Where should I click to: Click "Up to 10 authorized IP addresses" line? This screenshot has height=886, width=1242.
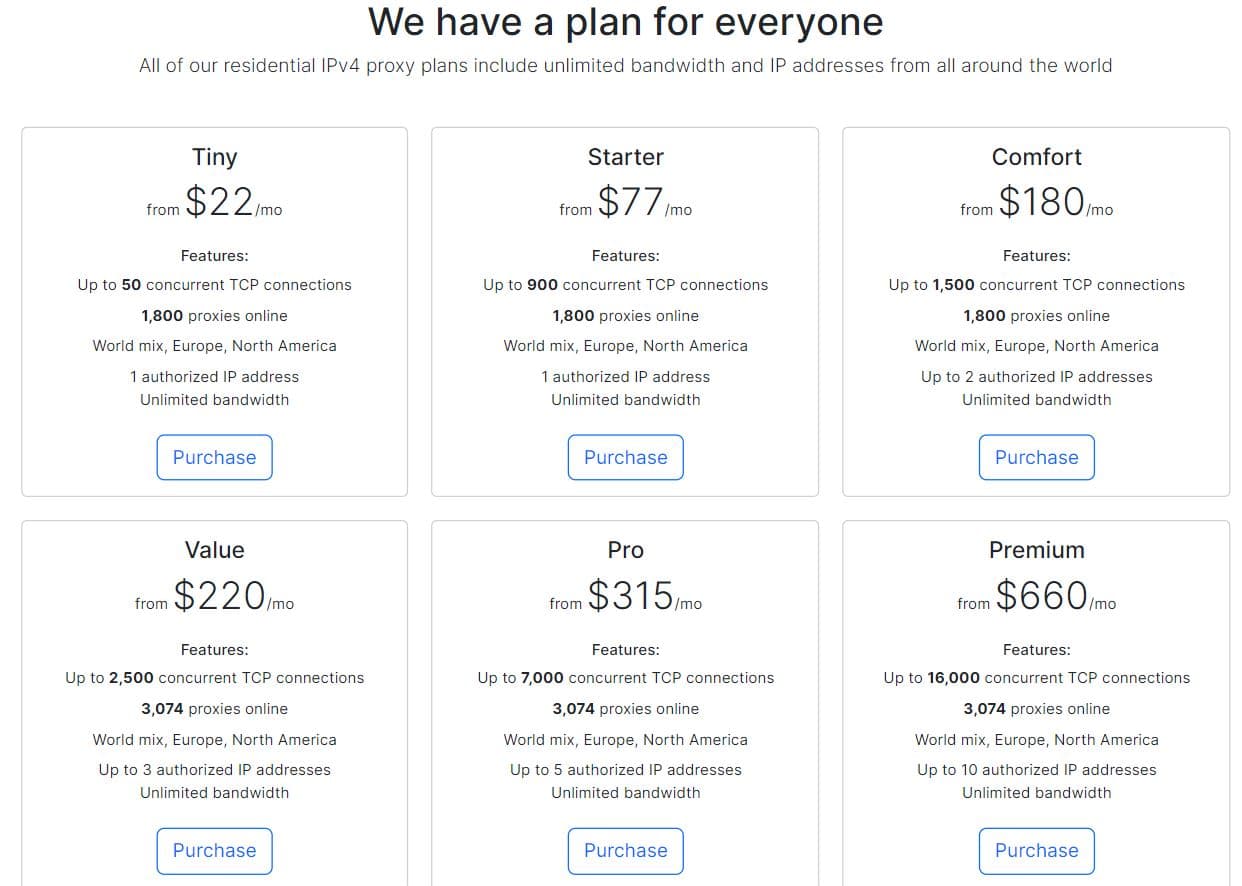click(x=1036, y=770)
